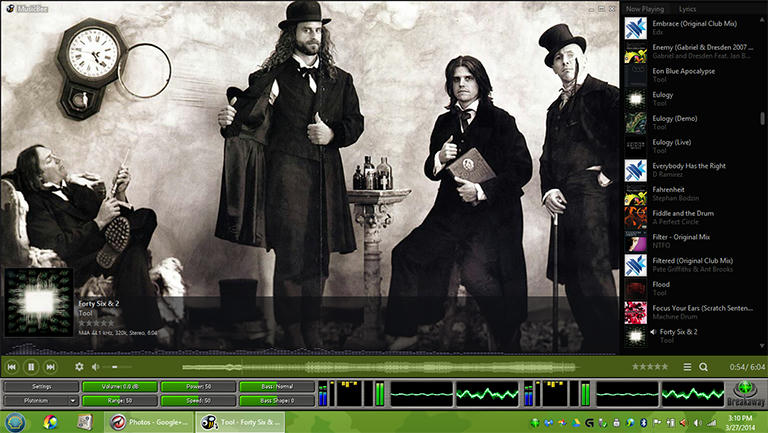Adjust the Breakaway Range 50 slider

pyautogui.click(x=120, y=401)
